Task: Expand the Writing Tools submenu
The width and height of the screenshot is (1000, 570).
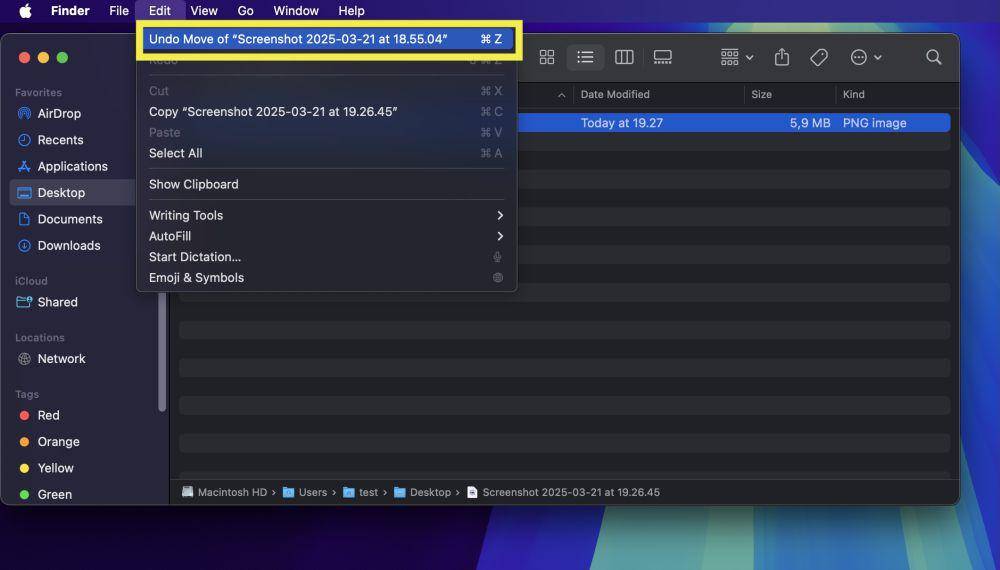Action: click(x=327, y=216)
